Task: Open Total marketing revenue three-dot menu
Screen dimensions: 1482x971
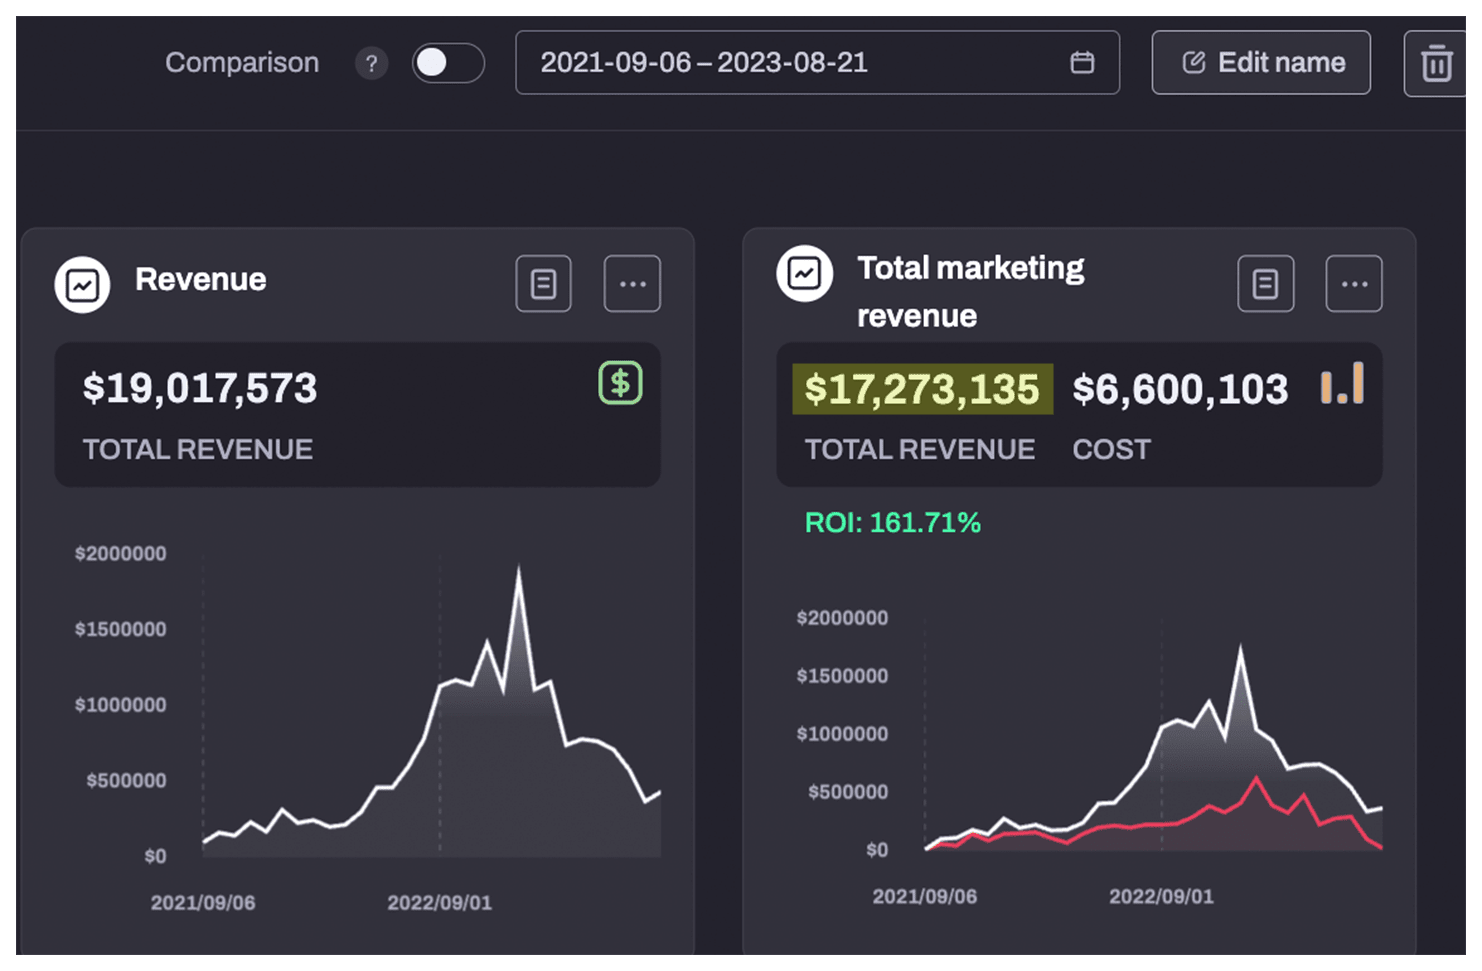Action: (x=1354, y=284)
